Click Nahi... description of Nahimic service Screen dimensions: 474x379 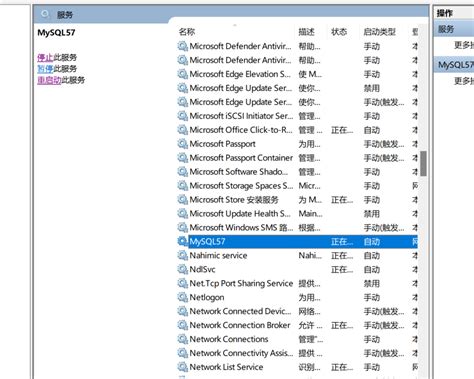point(310,256)
